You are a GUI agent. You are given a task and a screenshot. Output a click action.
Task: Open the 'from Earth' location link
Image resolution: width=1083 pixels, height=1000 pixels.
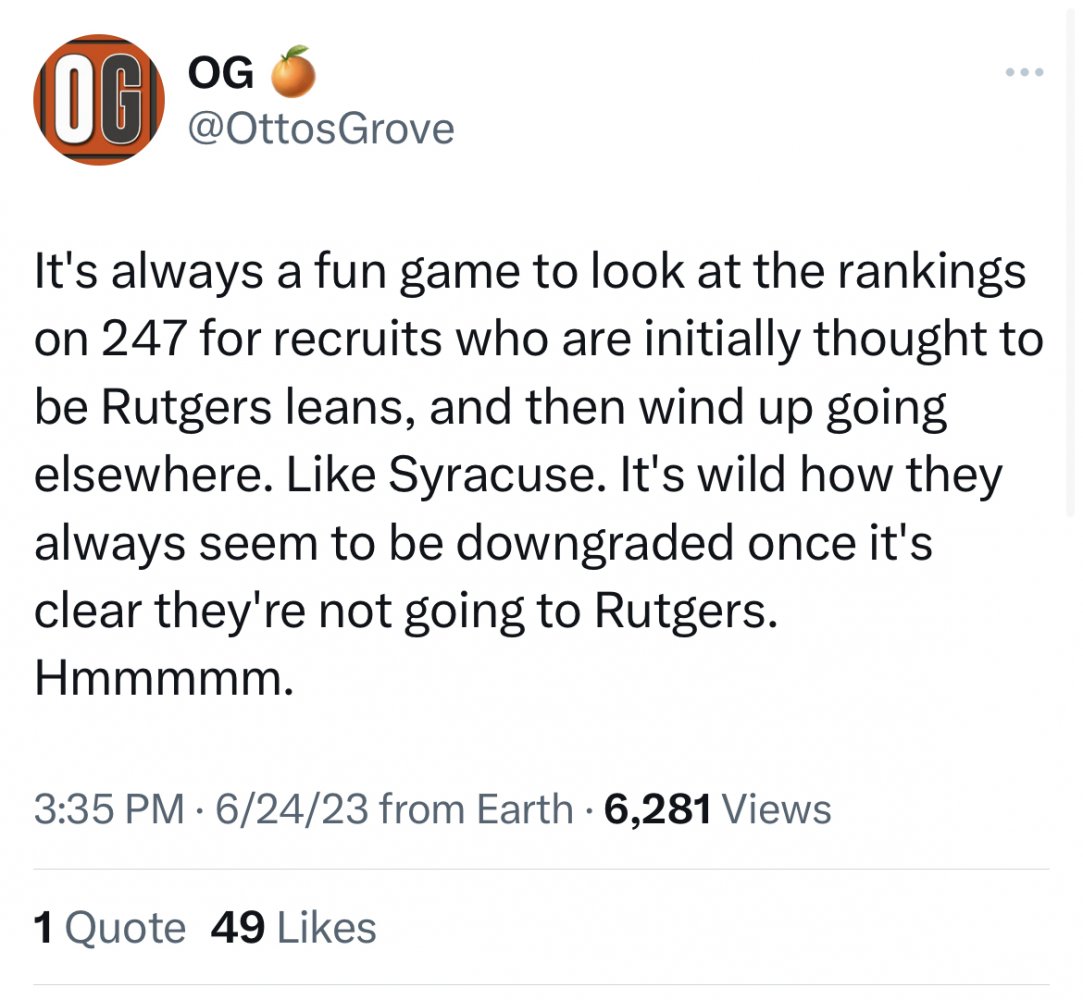point(477,809)
